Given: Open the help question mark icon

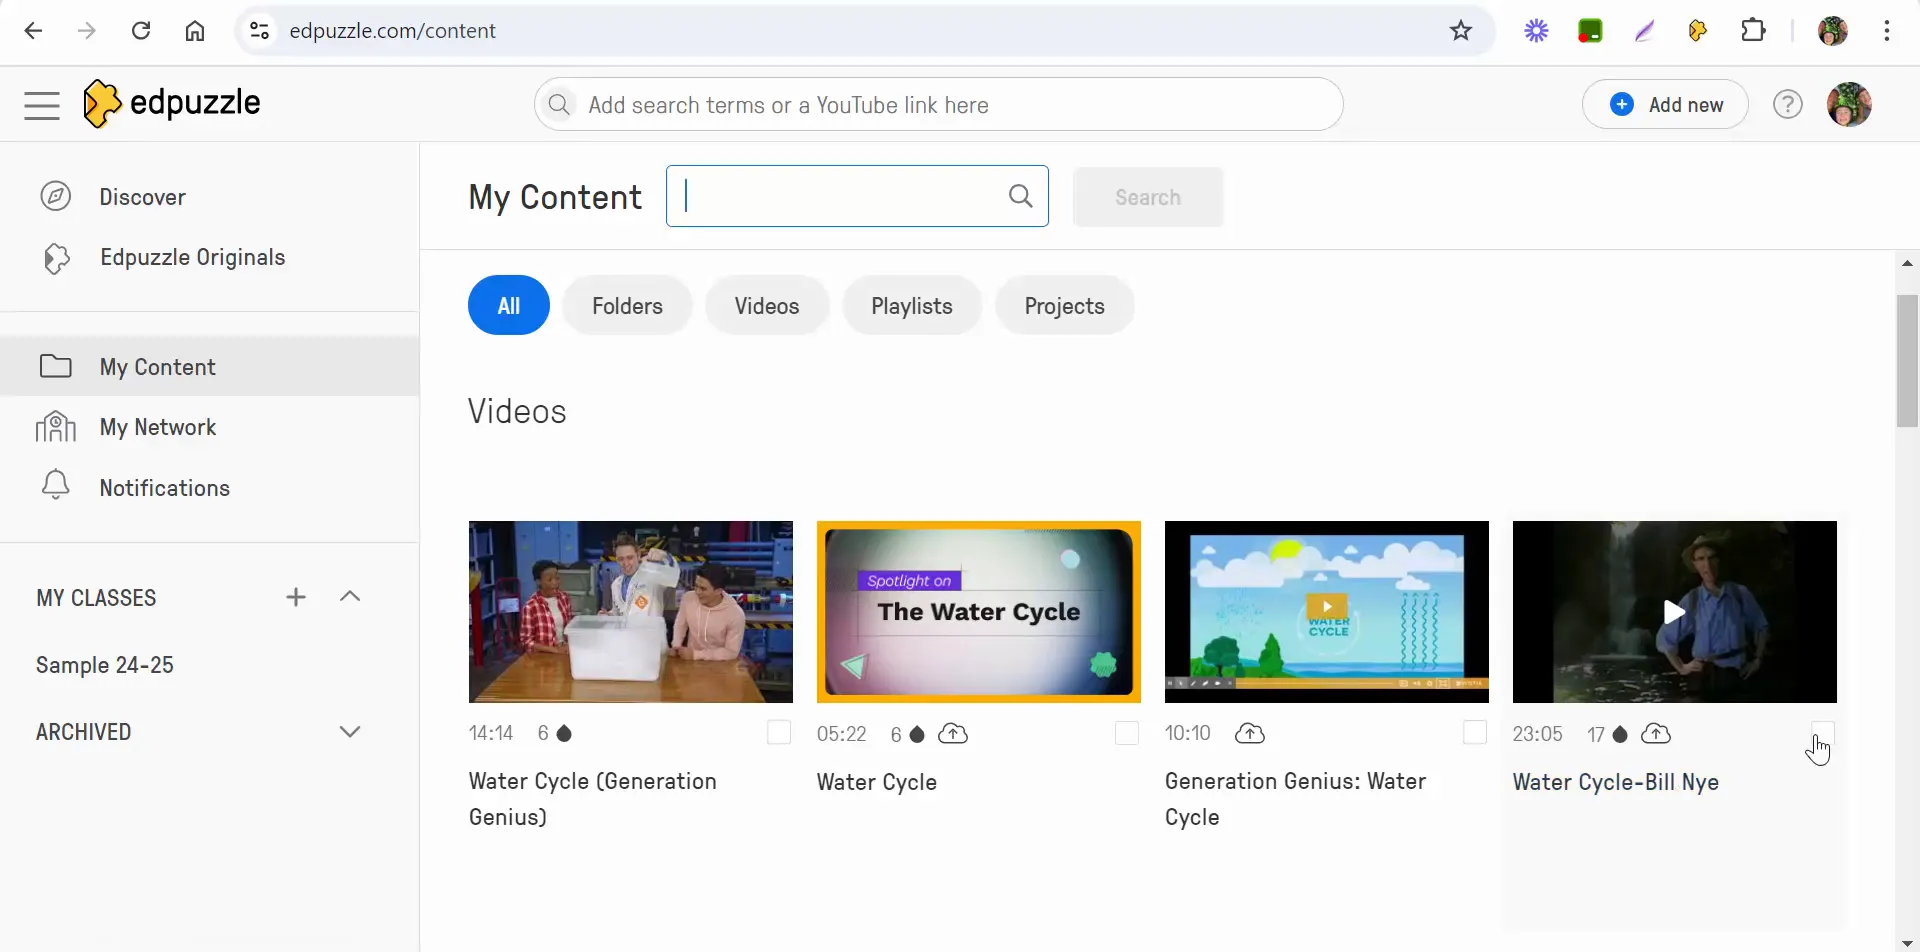Looking at the screenshot, I should click(1788, 104).
